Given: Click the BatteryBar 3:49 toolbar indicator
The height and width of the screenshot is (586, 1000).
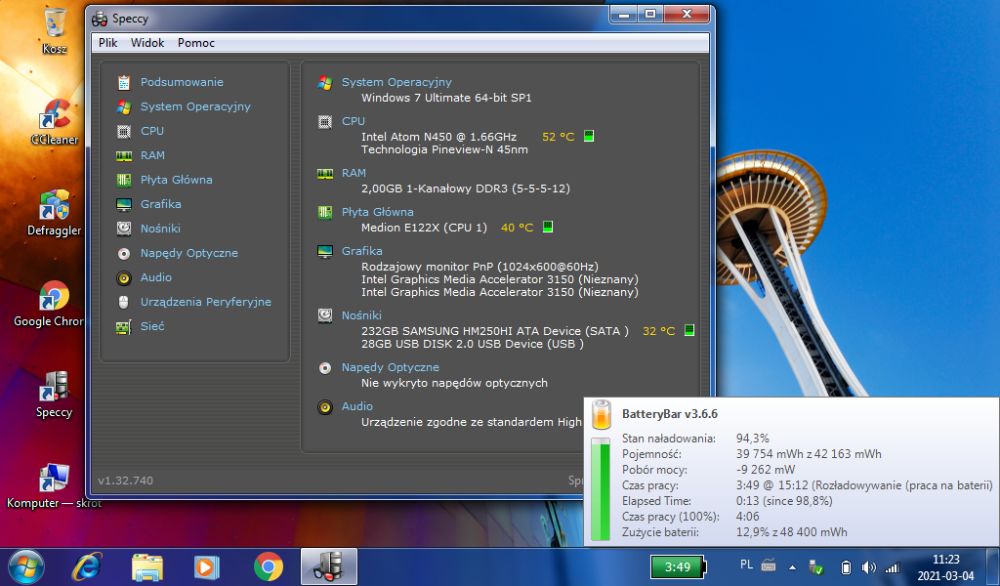Looking at the screenshot, I should coord(679,567).
